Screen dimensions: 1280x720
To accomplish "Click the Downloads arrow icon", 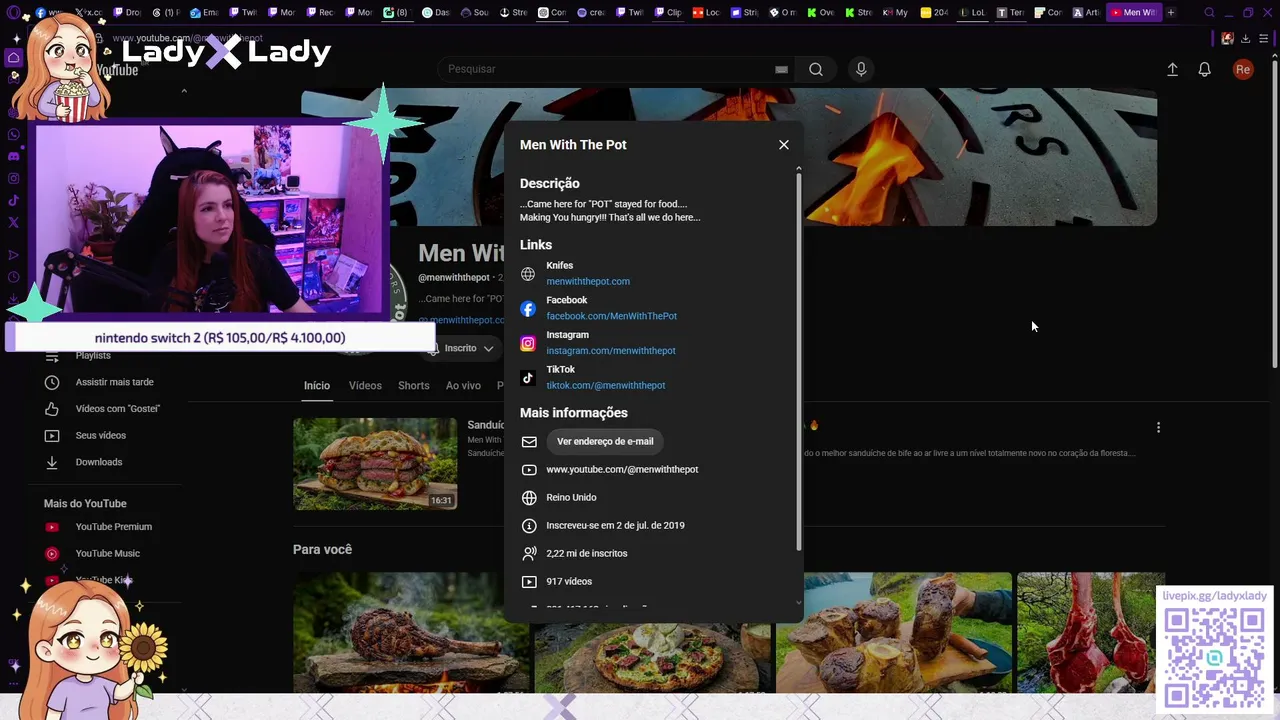I will tap(52, 462).
